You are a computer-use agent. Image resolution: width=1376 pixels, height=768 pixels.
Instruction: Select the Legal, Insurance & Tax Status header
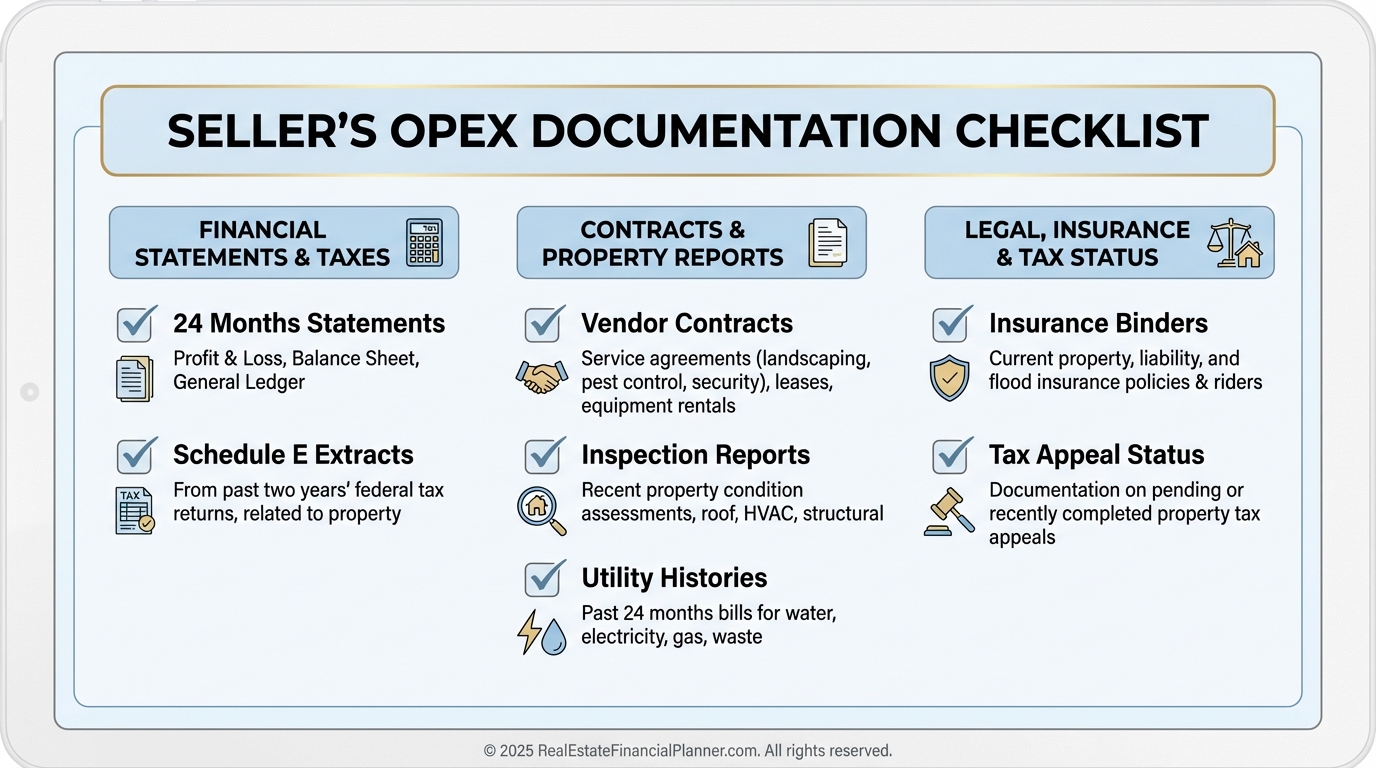pos(1077,243)
